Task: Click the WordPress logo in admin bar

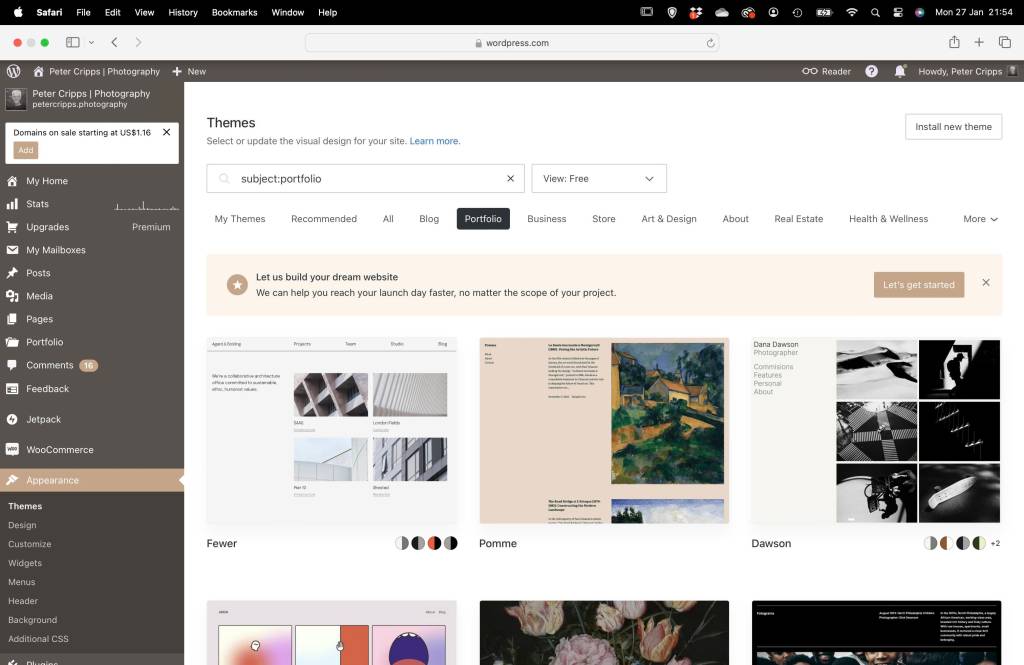Action: click(13, 71)
